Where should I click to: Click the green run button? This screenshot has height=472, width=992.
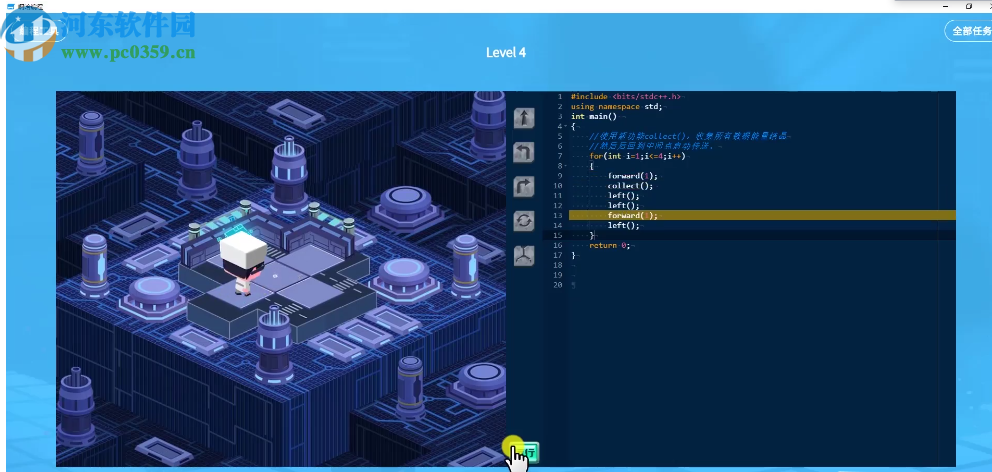(526, 452)
